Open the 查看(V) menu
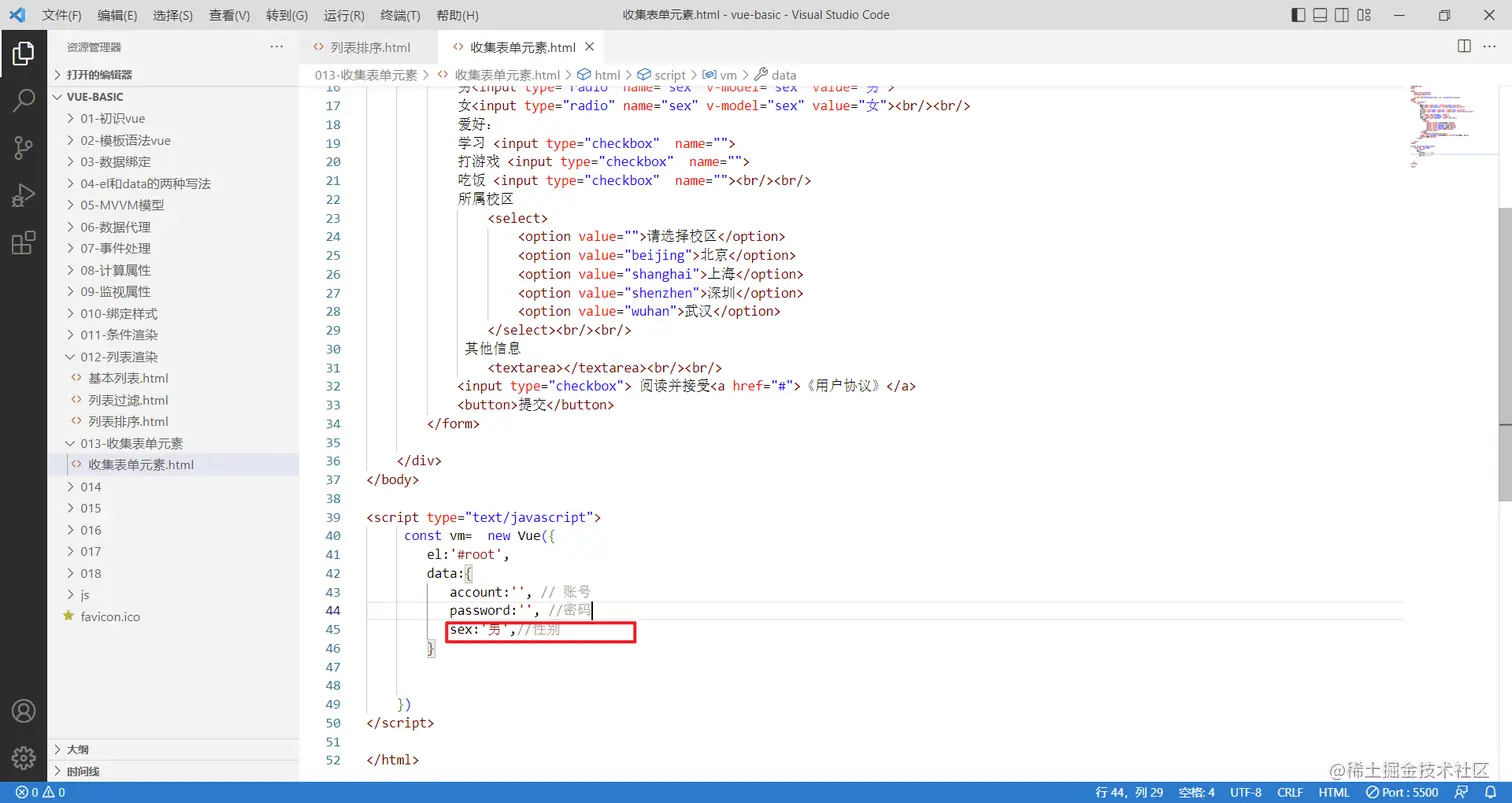This screenshot has width=1512, height=803. 230,15
